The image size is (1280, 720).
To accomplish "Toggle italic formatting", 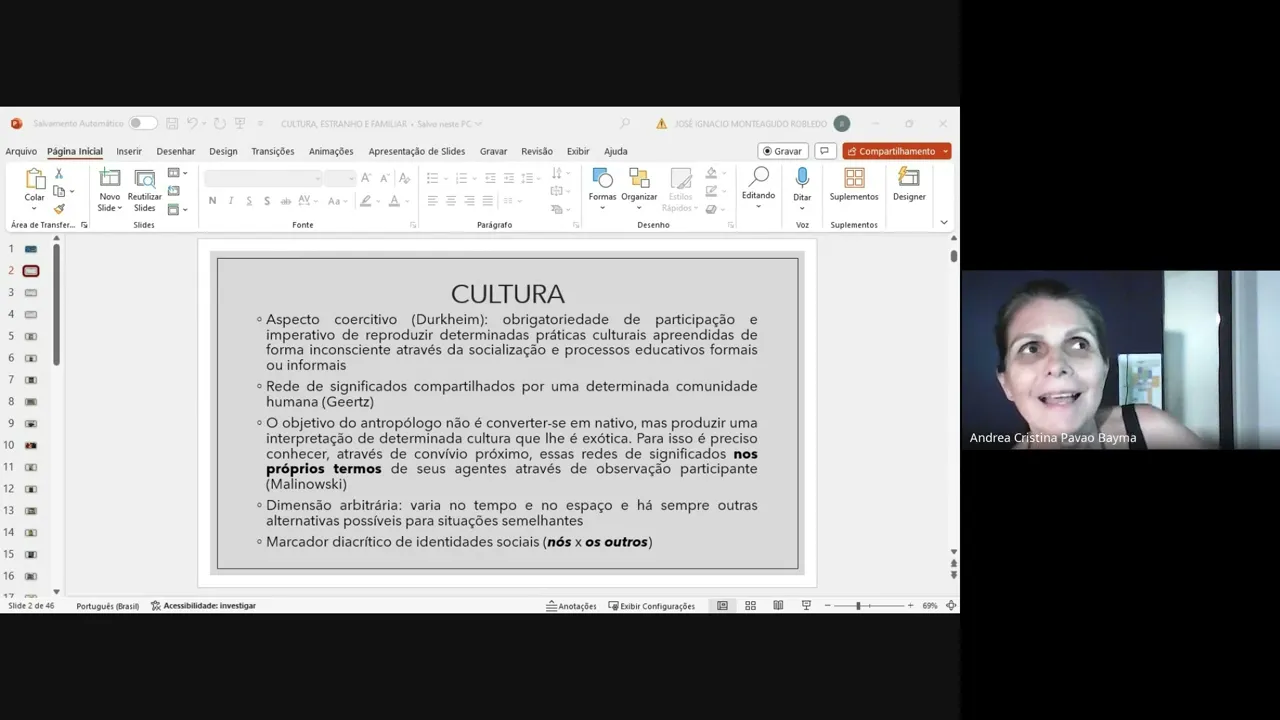I will [x=230, y=201].
